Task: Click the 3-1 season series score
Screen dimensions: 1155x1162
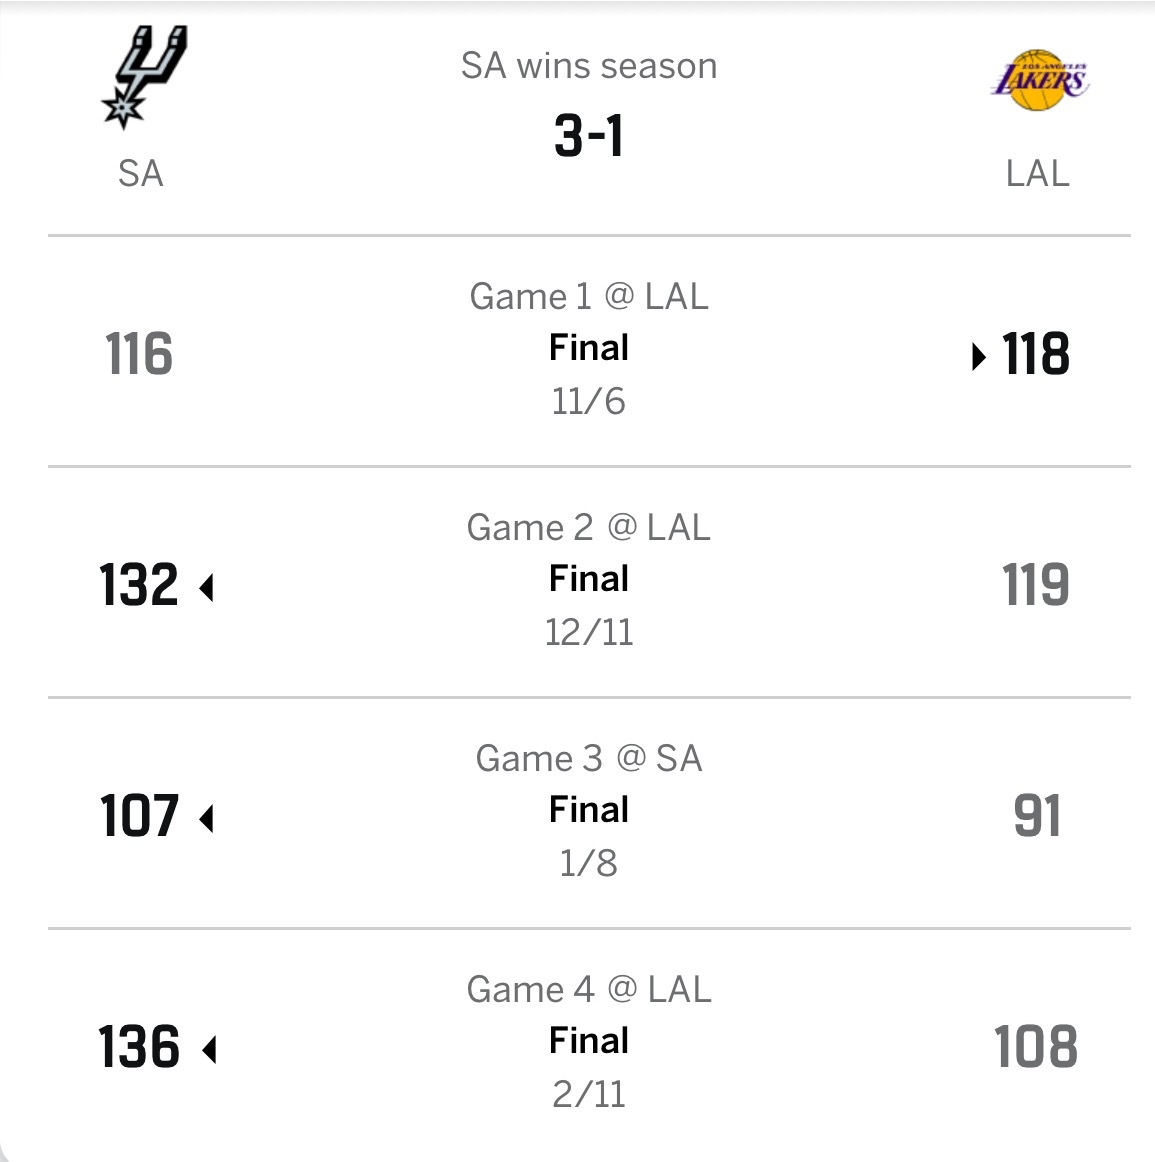Action: [588, 136]
